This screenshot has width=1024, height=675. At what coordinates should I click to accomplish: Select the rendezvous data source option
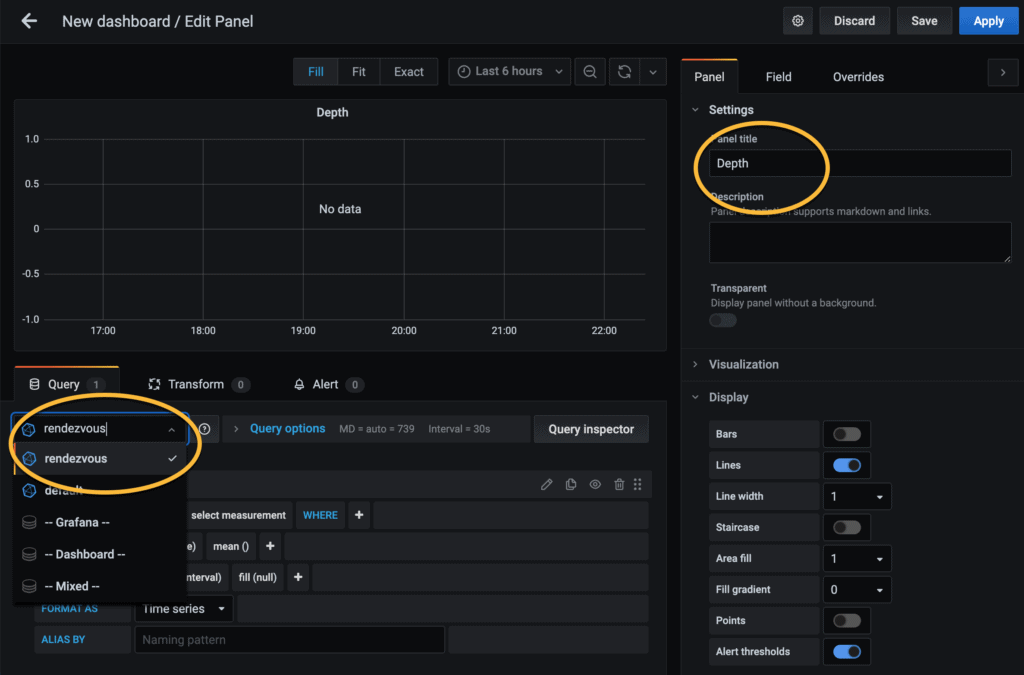101,458
